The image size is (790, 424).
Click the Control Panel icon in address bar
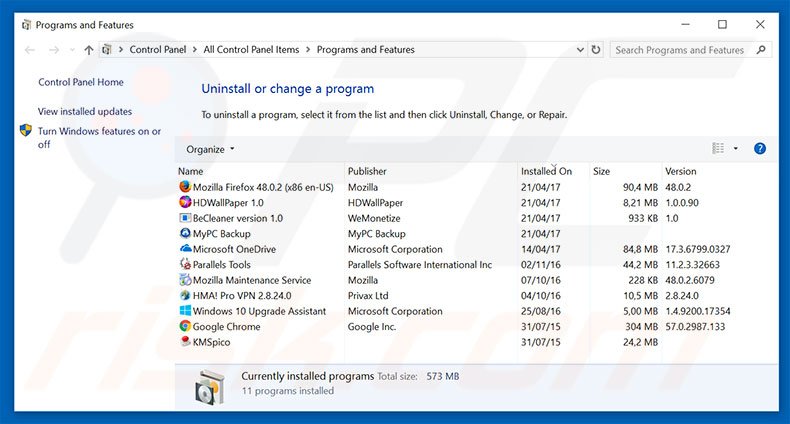[x=107, y=49]
